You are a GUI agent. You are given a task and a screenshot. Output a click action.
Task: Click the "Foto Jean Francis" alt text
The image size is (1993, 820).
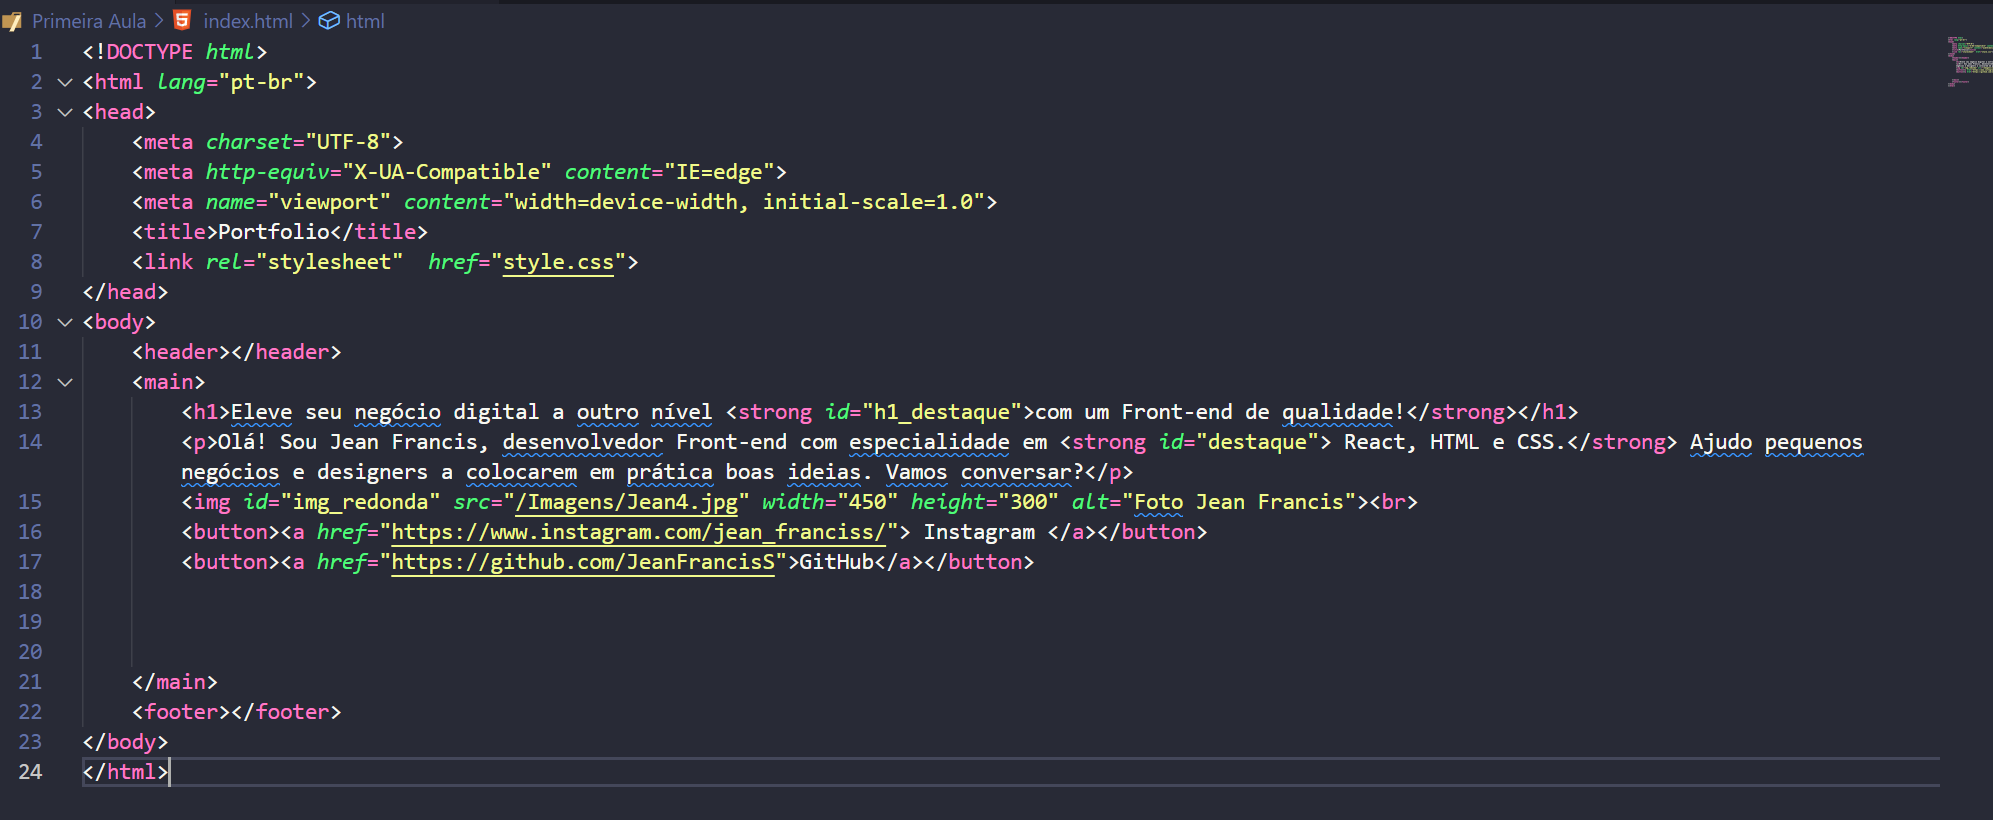[1244, 502]
